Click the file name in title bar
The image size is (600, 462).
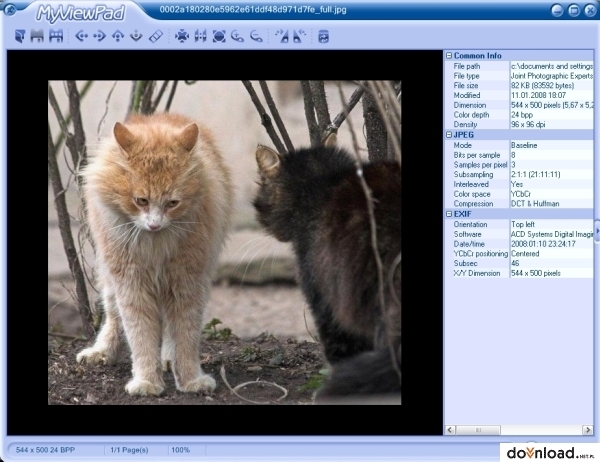click(253, 10)
